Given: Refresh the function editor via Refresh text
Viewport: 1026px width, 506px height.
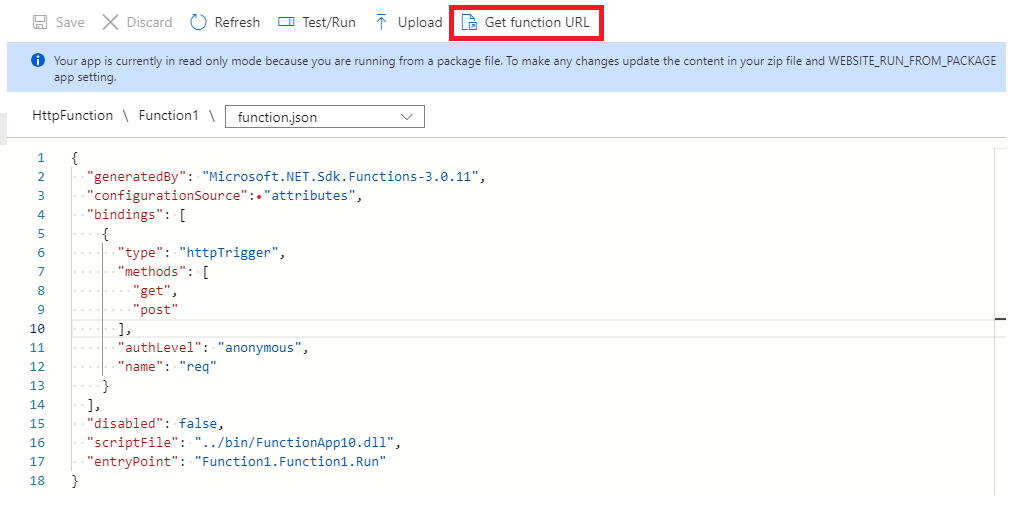Looking at the screenshot, I should [237, 22].
